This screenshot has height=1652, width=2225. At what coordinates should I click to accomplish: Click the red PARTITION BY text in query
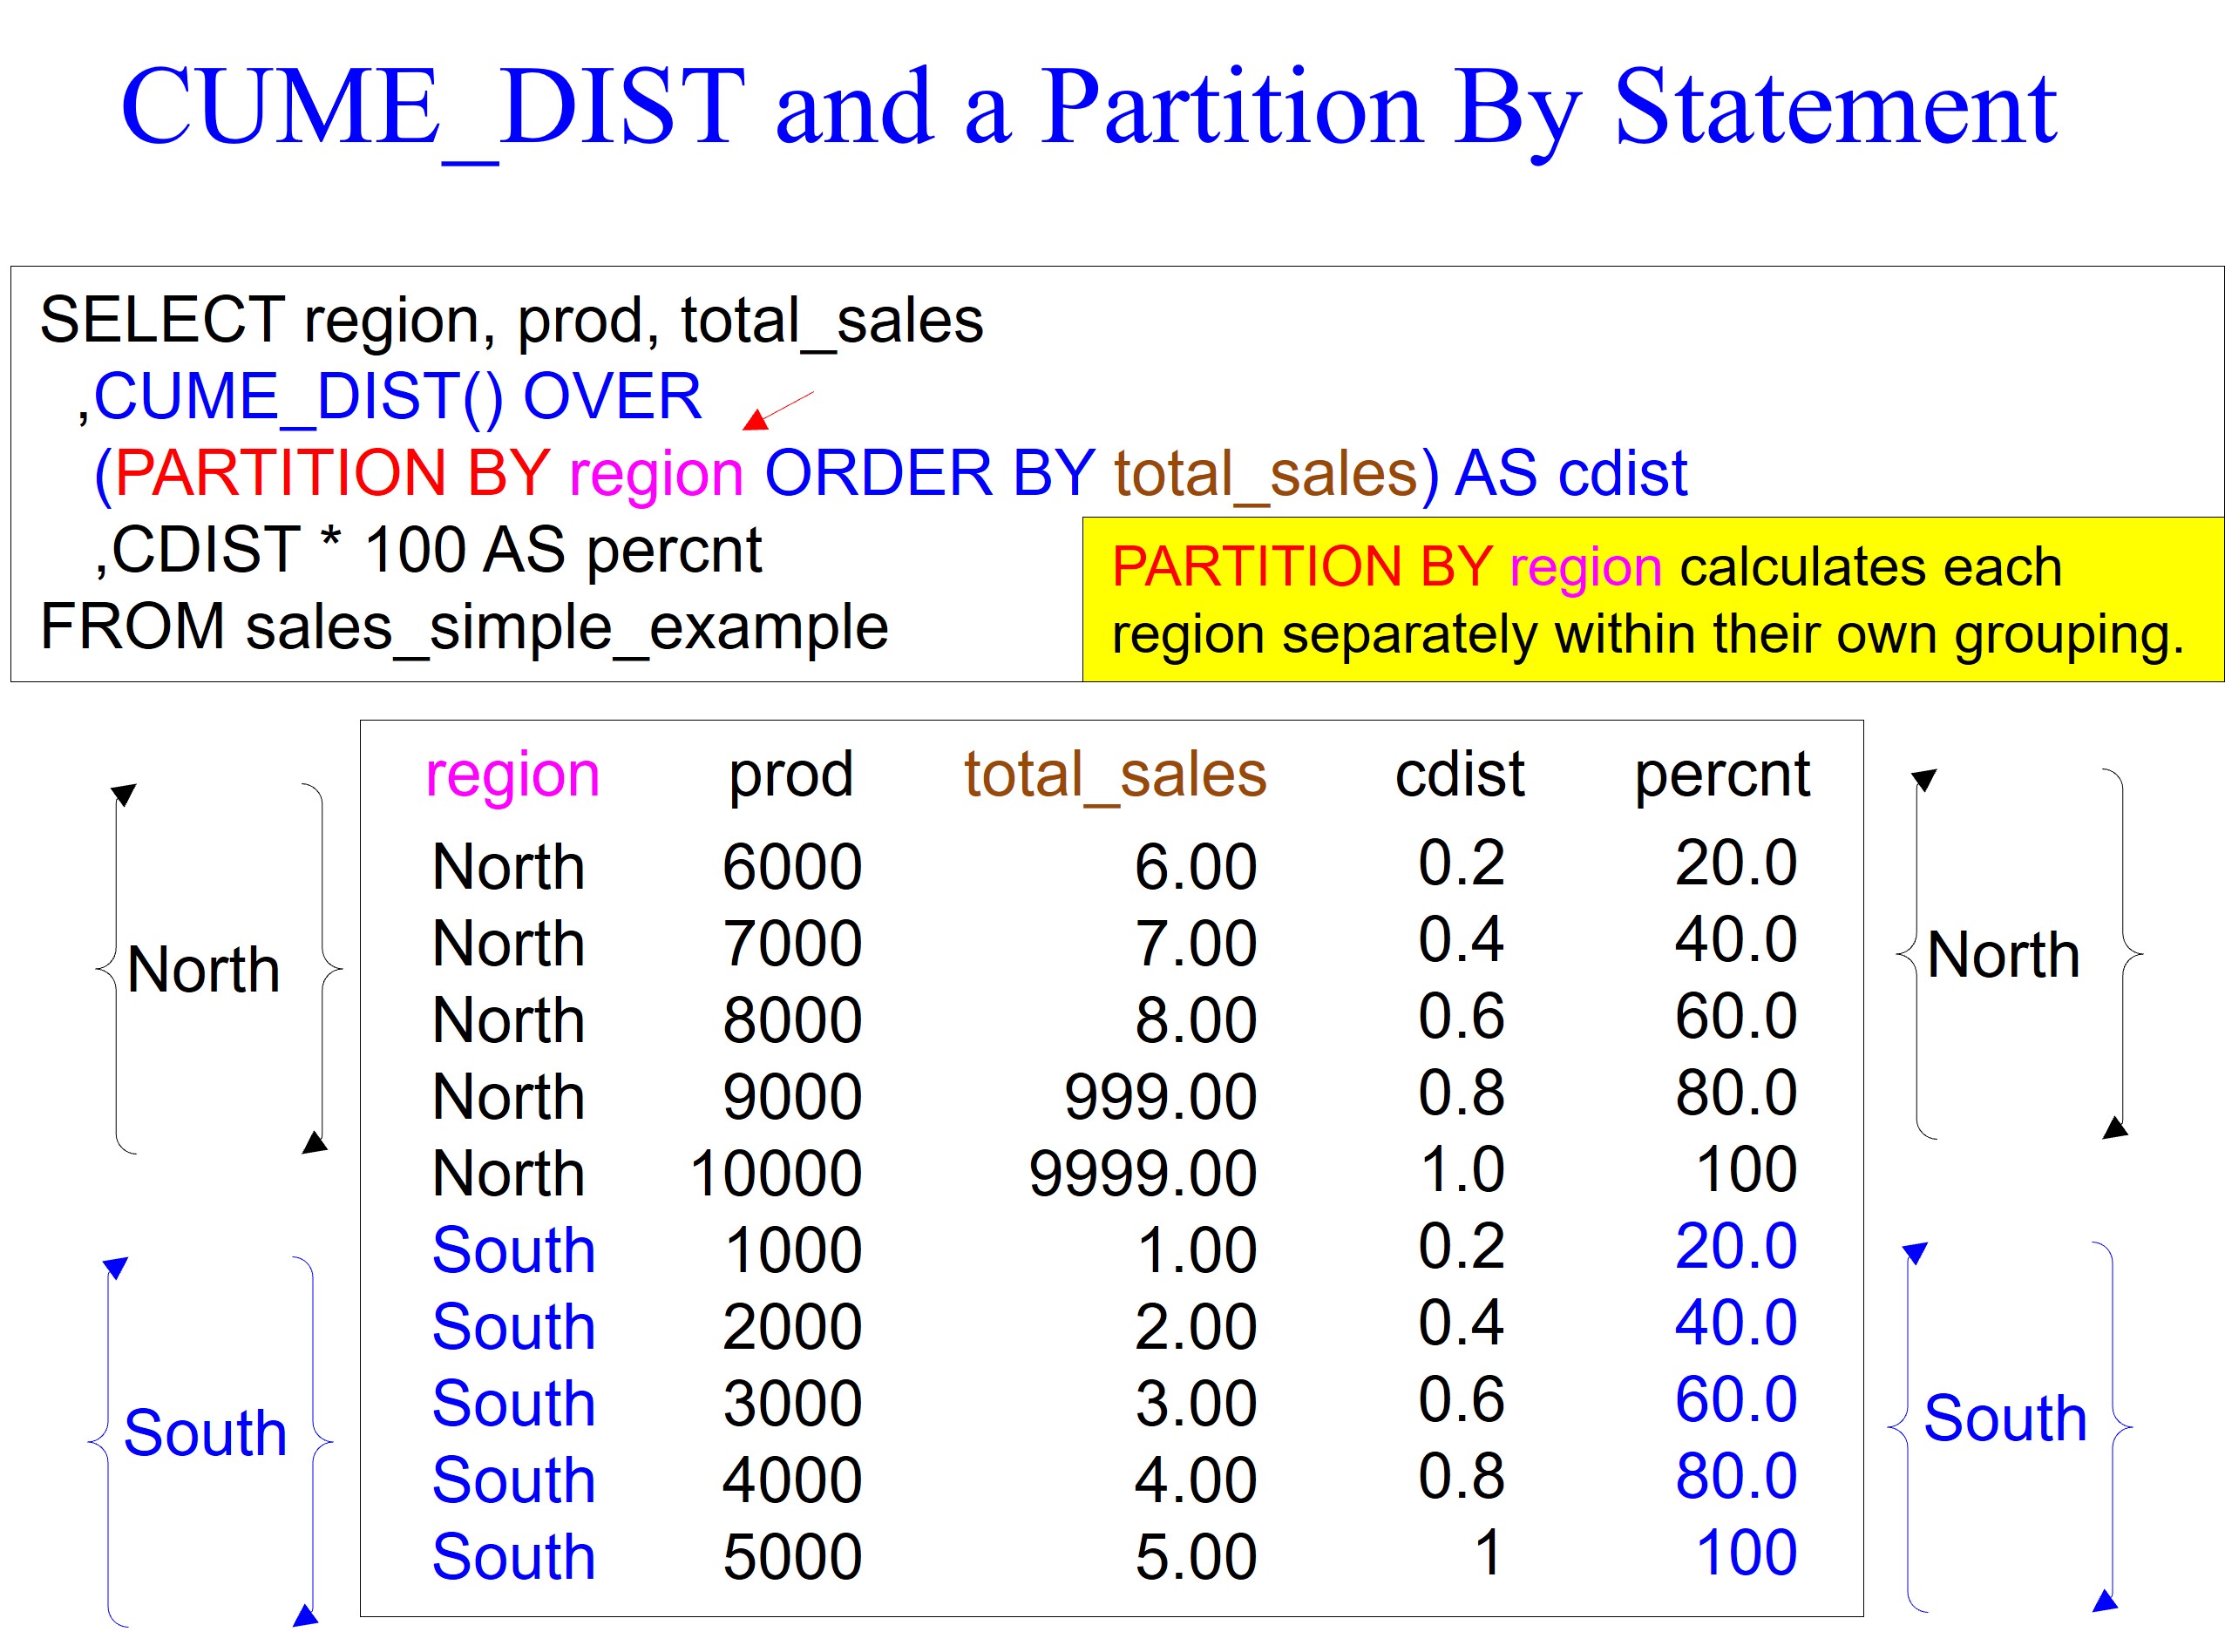coord(332,473)
